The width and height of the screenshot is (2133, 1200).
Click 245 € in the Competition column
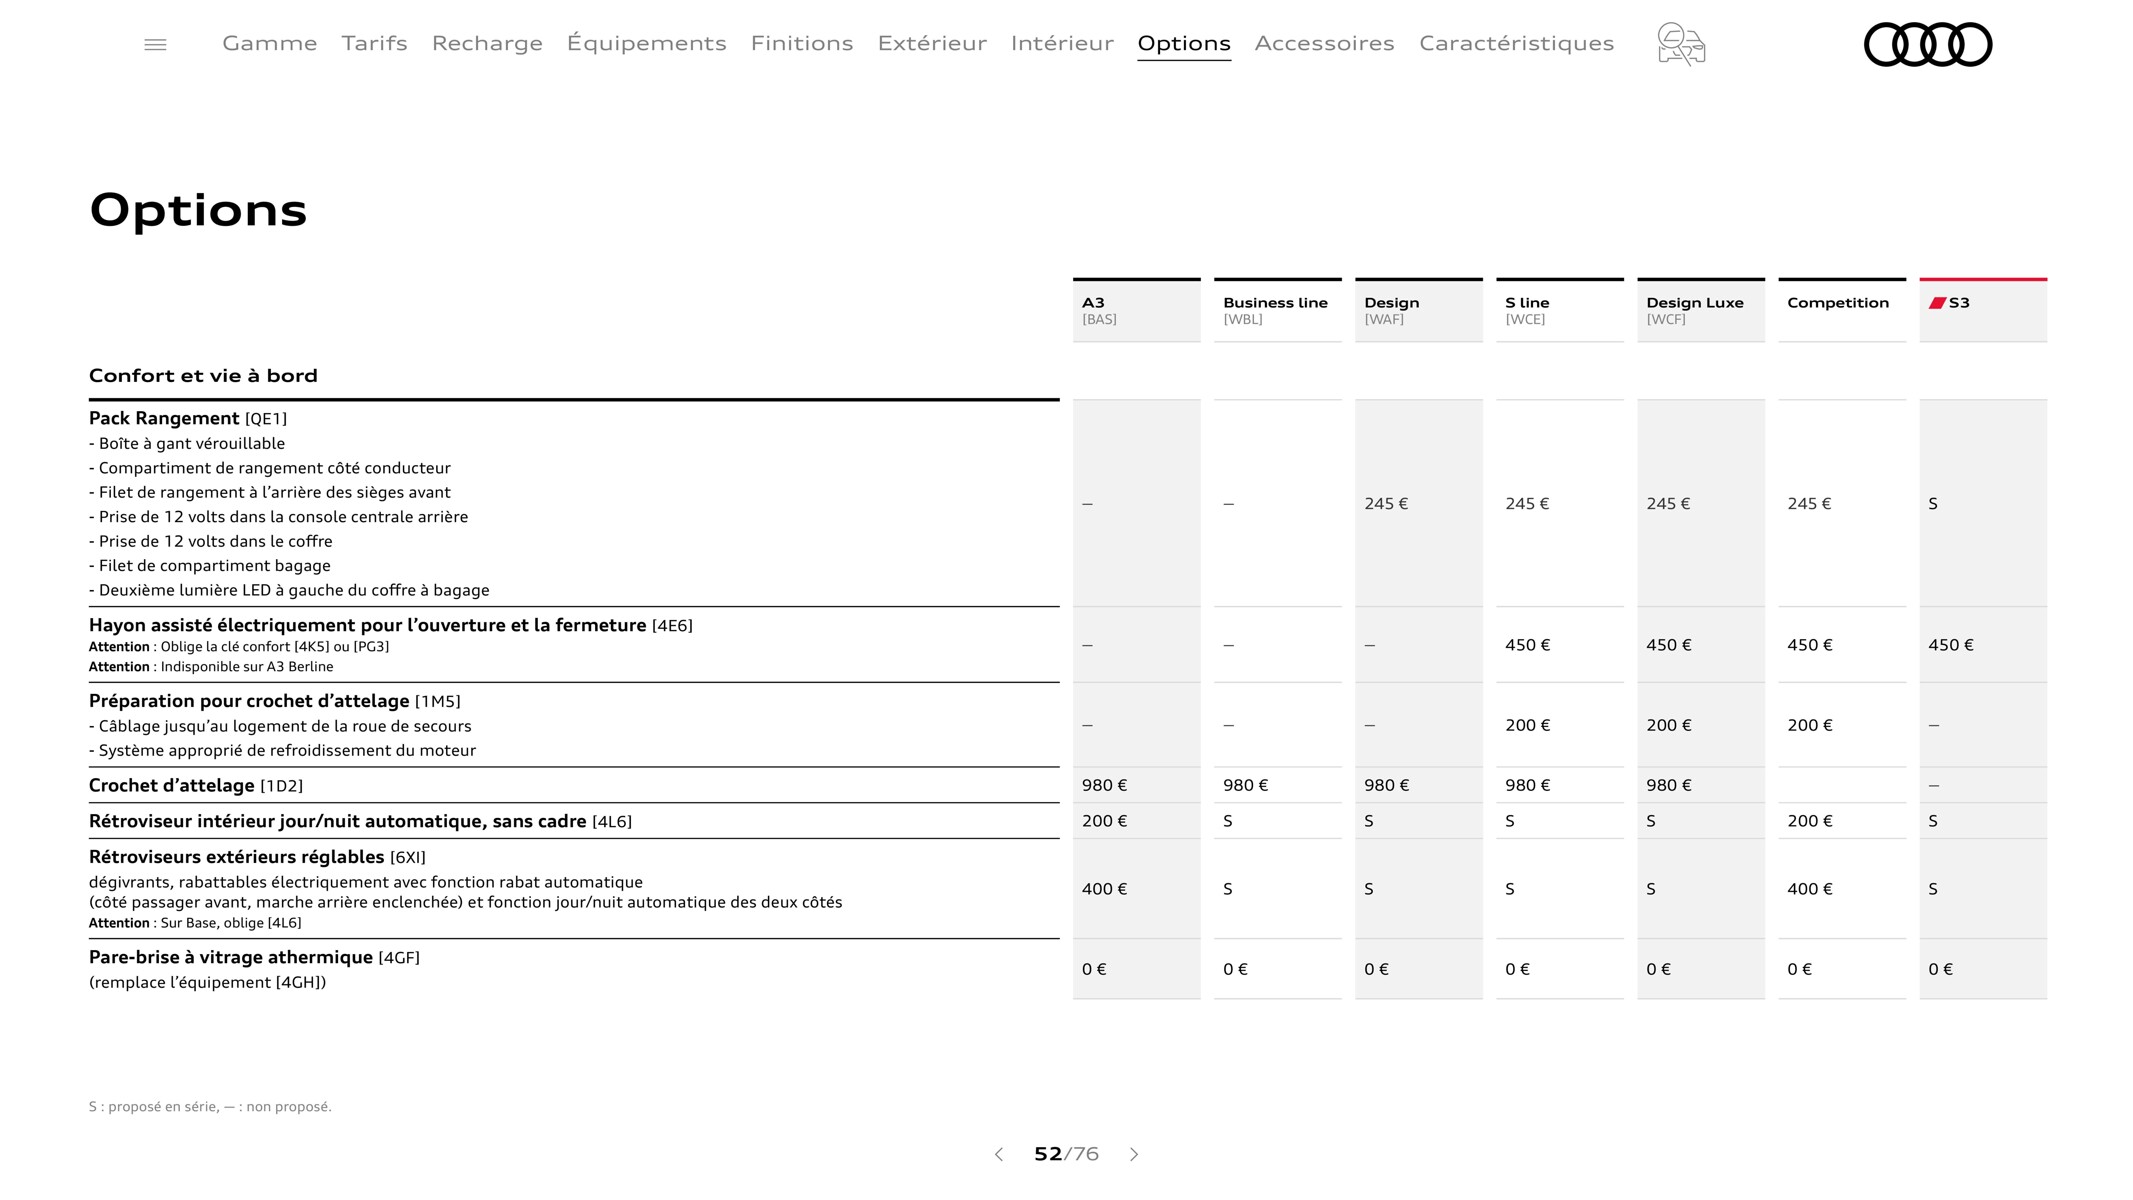pos(1809,504)
